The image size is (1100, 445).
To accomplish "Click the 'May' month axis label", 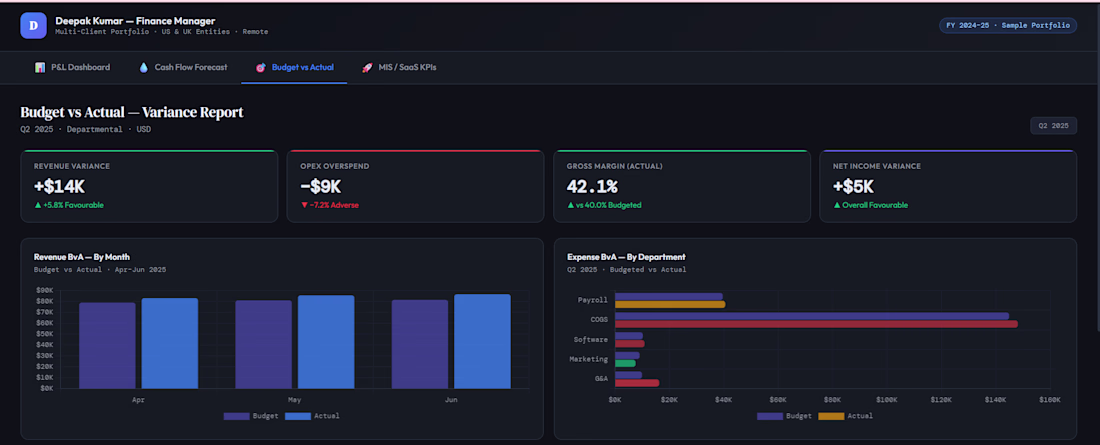I will click(x=295, y=399).
